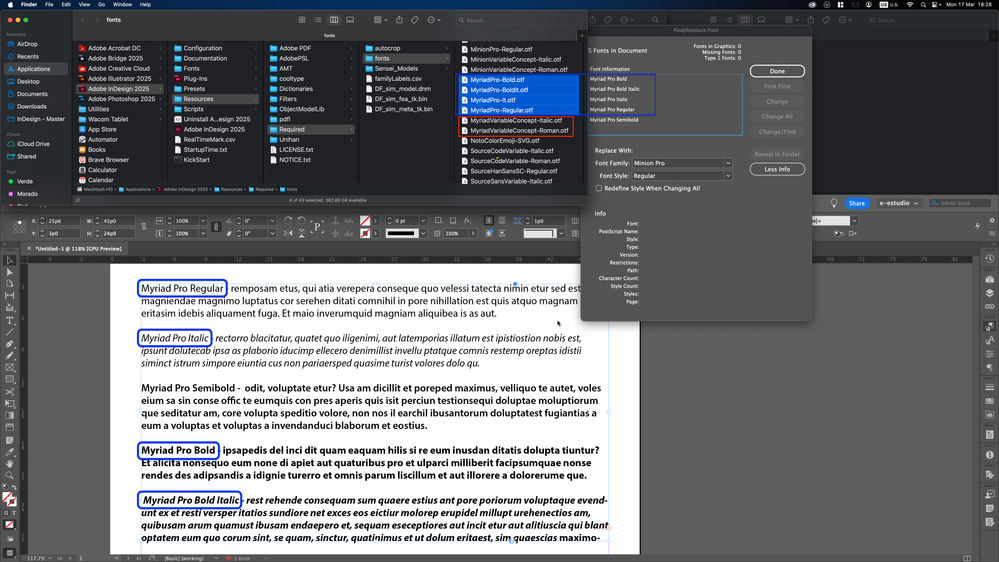Click flip horizontal icon in Control panel

pyautogui.click(x=289, y=233)
